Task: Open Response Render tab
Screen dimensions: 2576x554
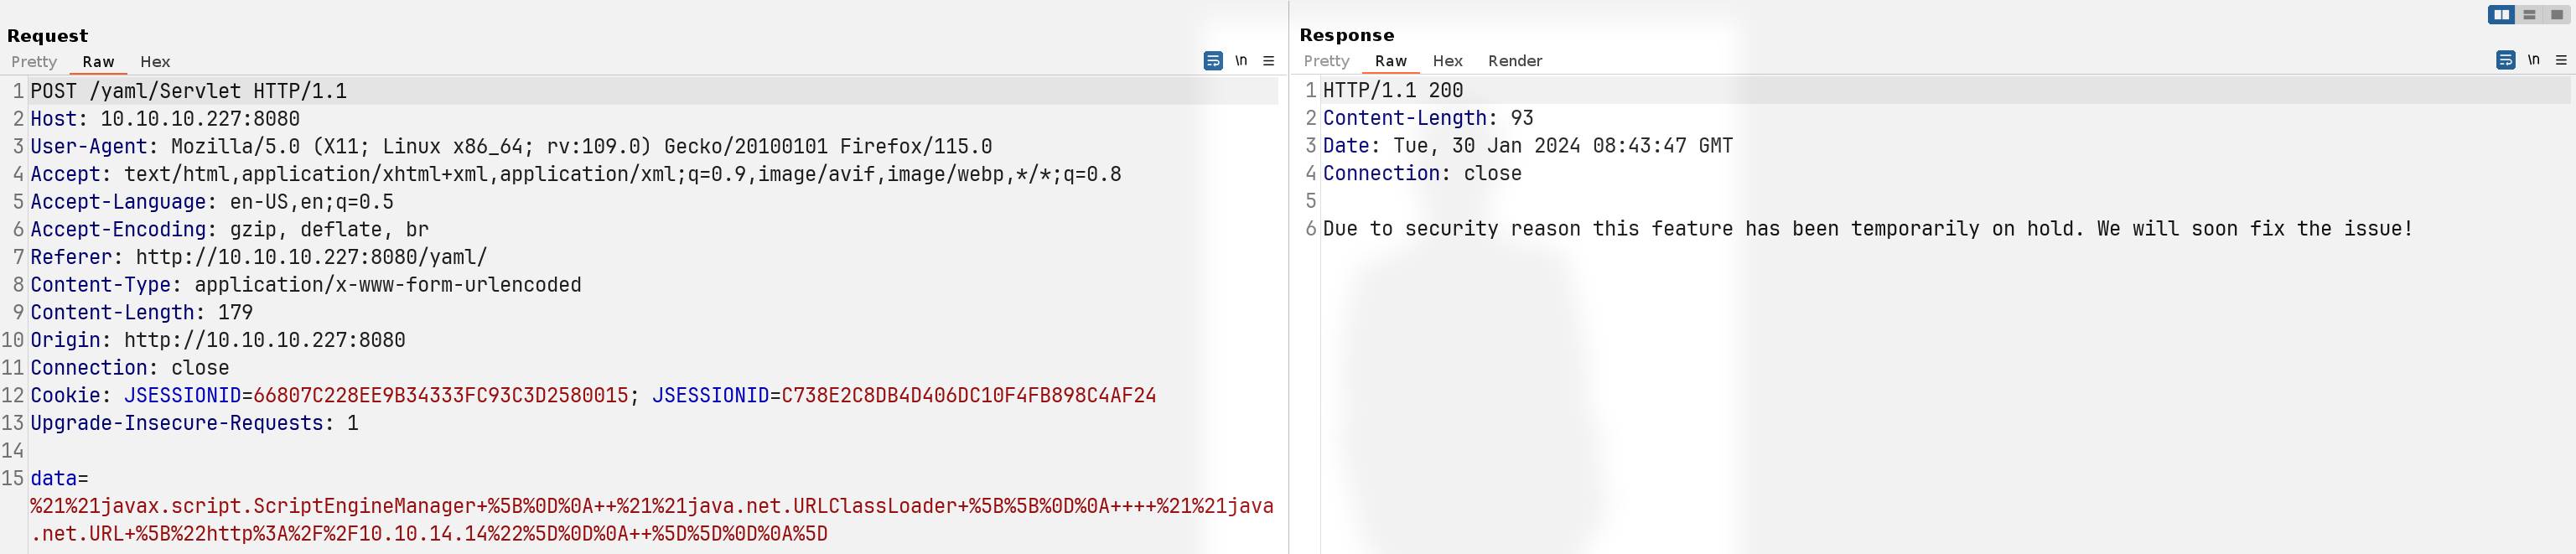Action: click(1515, 61)
